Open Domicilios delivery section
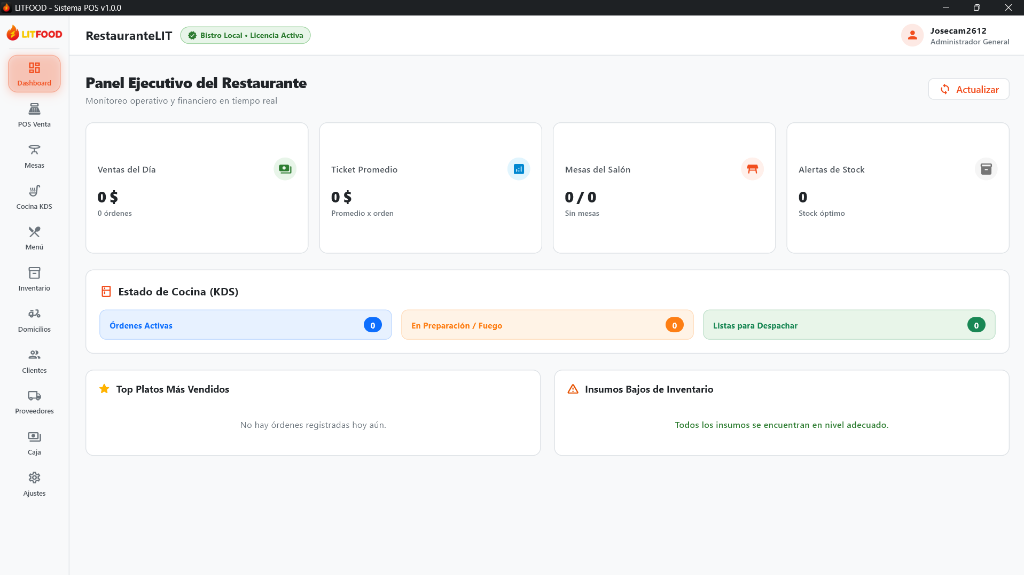The height and width of the screenshot is (575, 1024). pos(34,321)
